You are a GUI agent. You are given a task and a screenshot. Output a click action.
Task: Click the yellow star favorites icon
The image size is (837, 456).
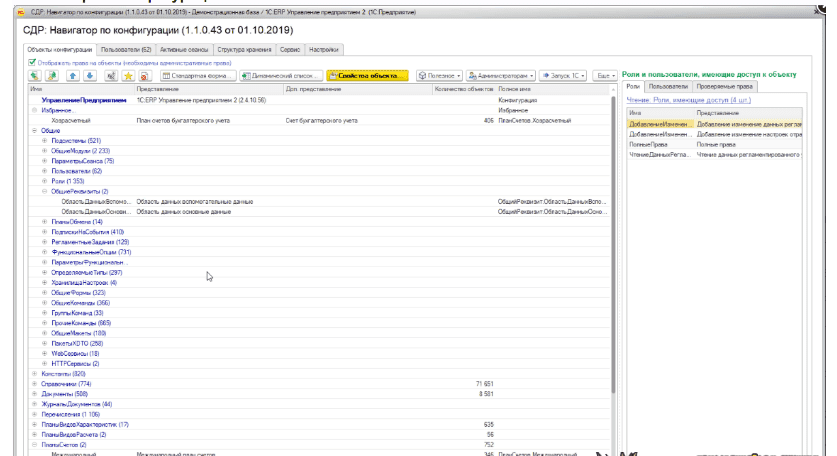127,75
